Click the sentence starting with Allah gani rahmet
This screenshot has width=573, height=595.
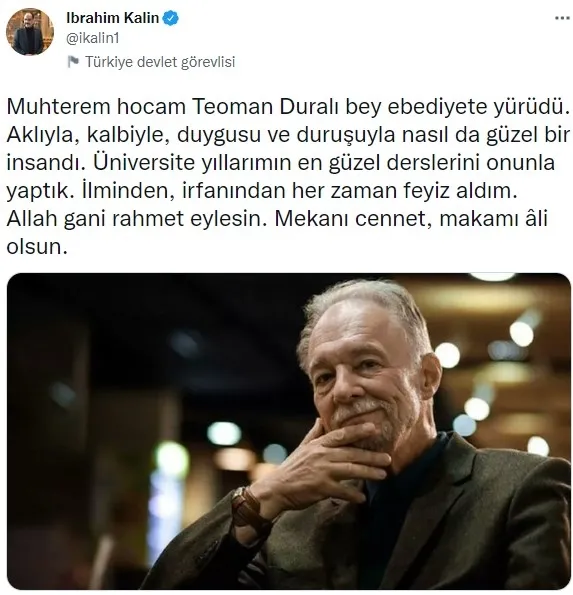pyautogui.click(x=135, y=219)
